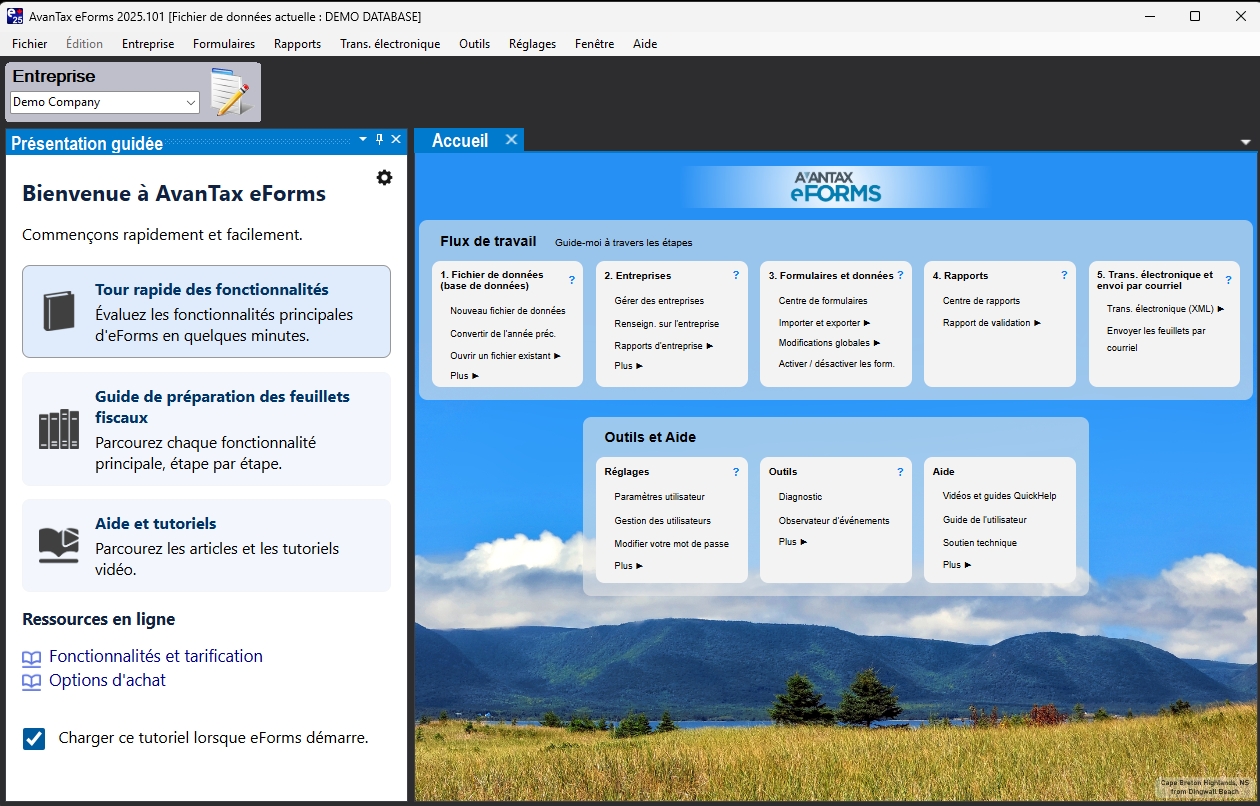Pin the Présentation guidée panel

[379, 140]
